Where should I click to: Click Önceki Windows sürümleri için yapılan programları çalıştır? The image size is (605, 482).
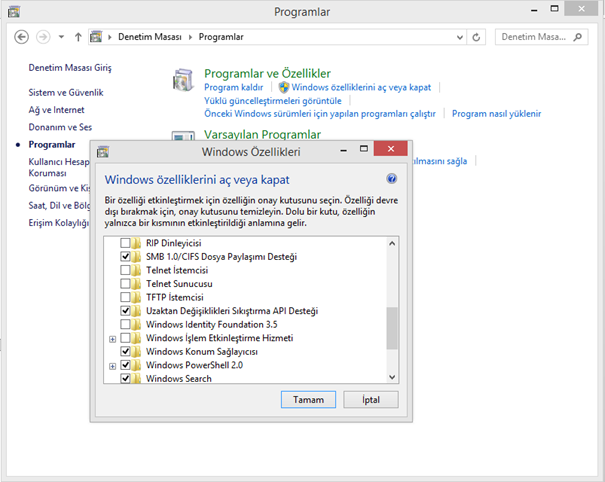point(320,114)
